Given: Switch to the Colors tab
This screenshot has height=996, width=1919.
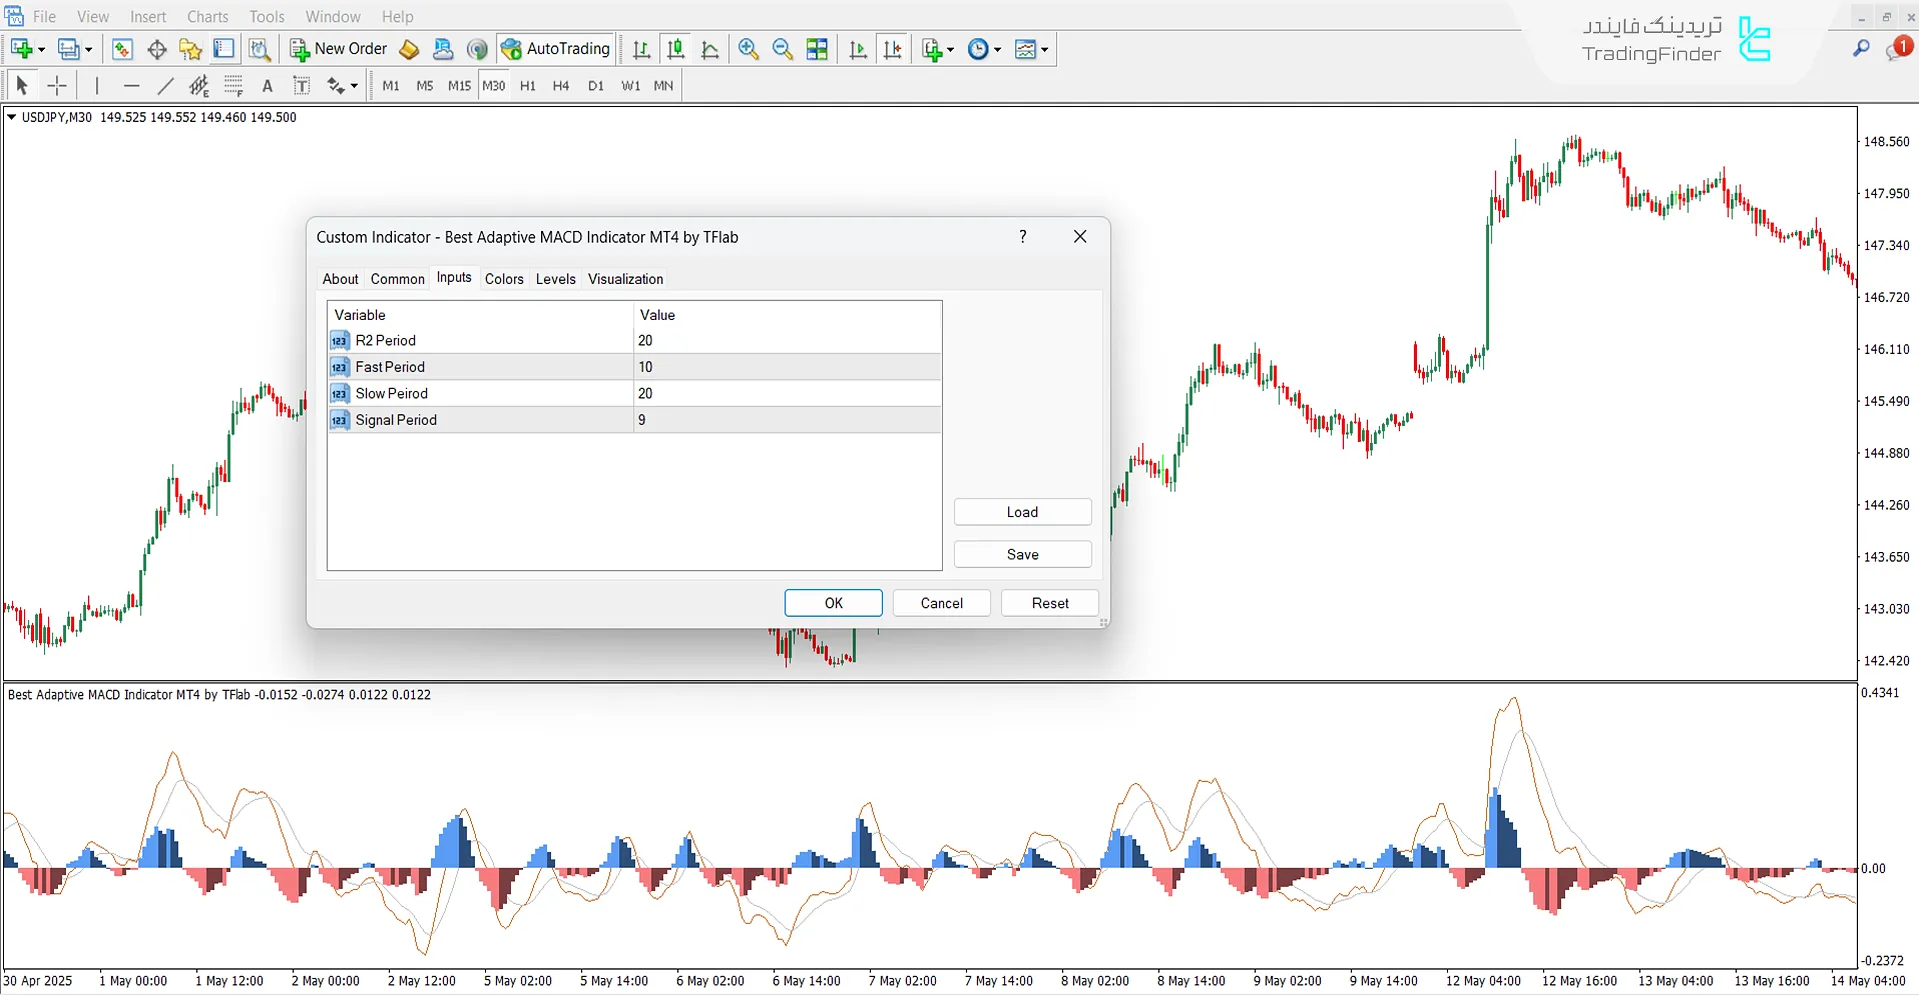Looking at the screenshot, I should coord(503,278).
